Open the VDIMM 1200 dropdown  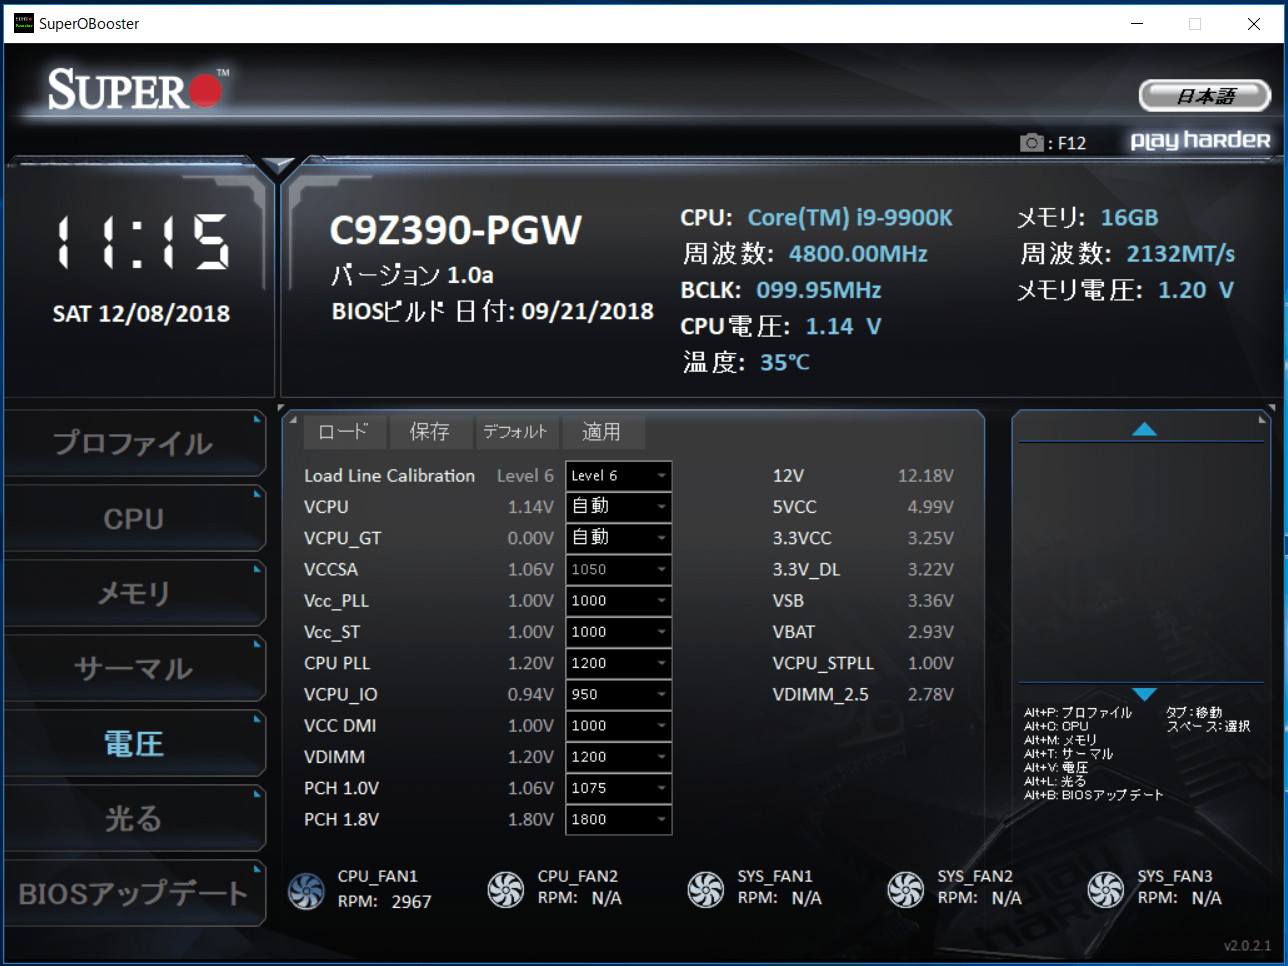pos(618,757)
